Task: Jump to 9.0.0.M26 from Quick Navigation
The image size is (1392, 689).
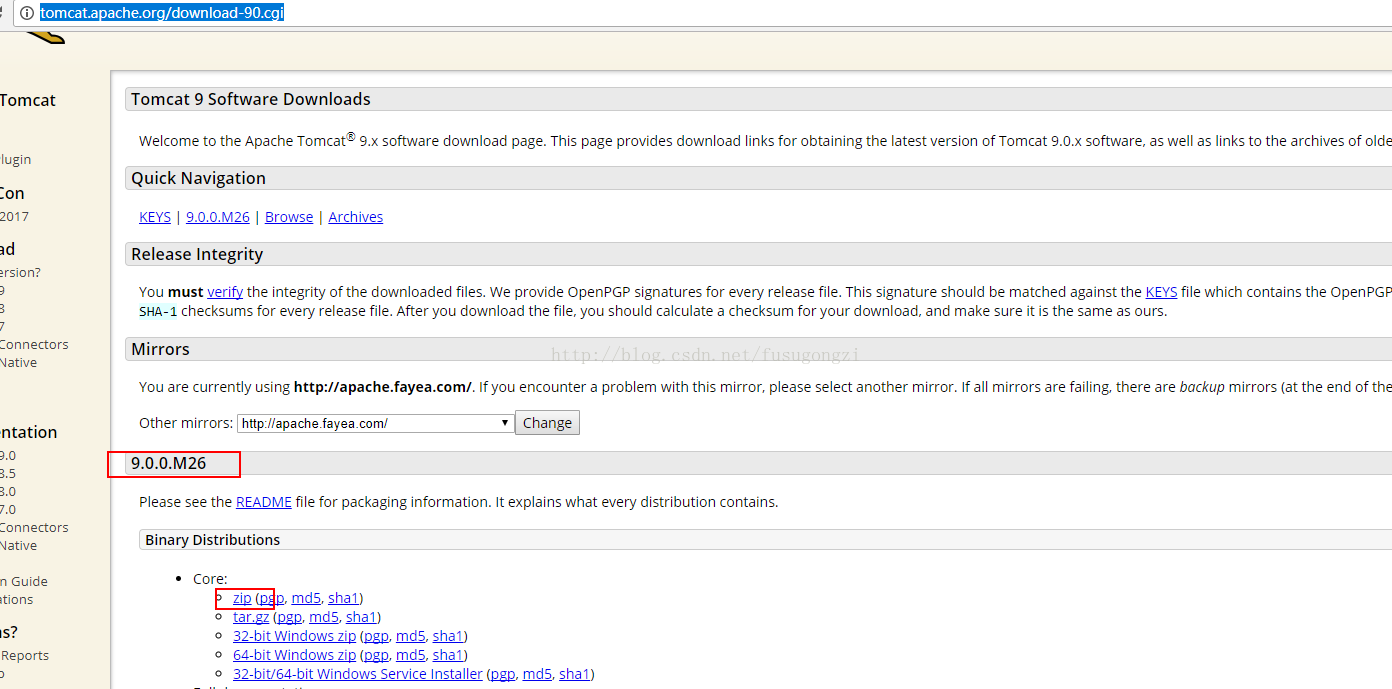Action: pyautogui.click(x=218, y=217)
